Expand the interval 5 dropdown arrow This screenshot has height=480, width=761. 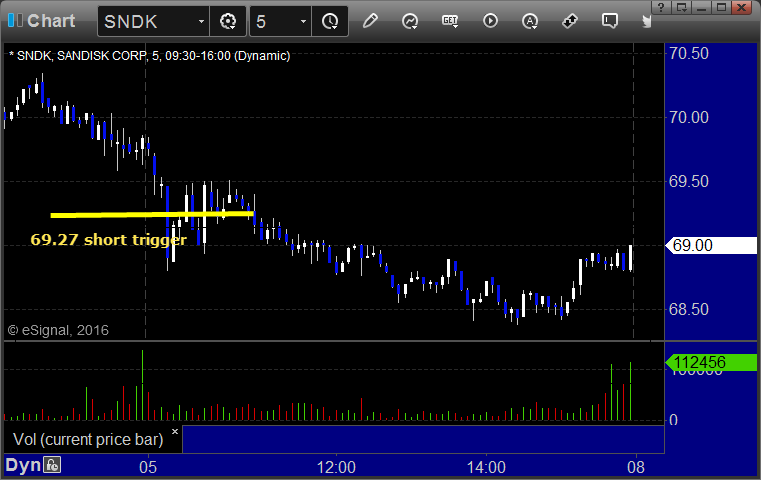[x=303, y=21]
